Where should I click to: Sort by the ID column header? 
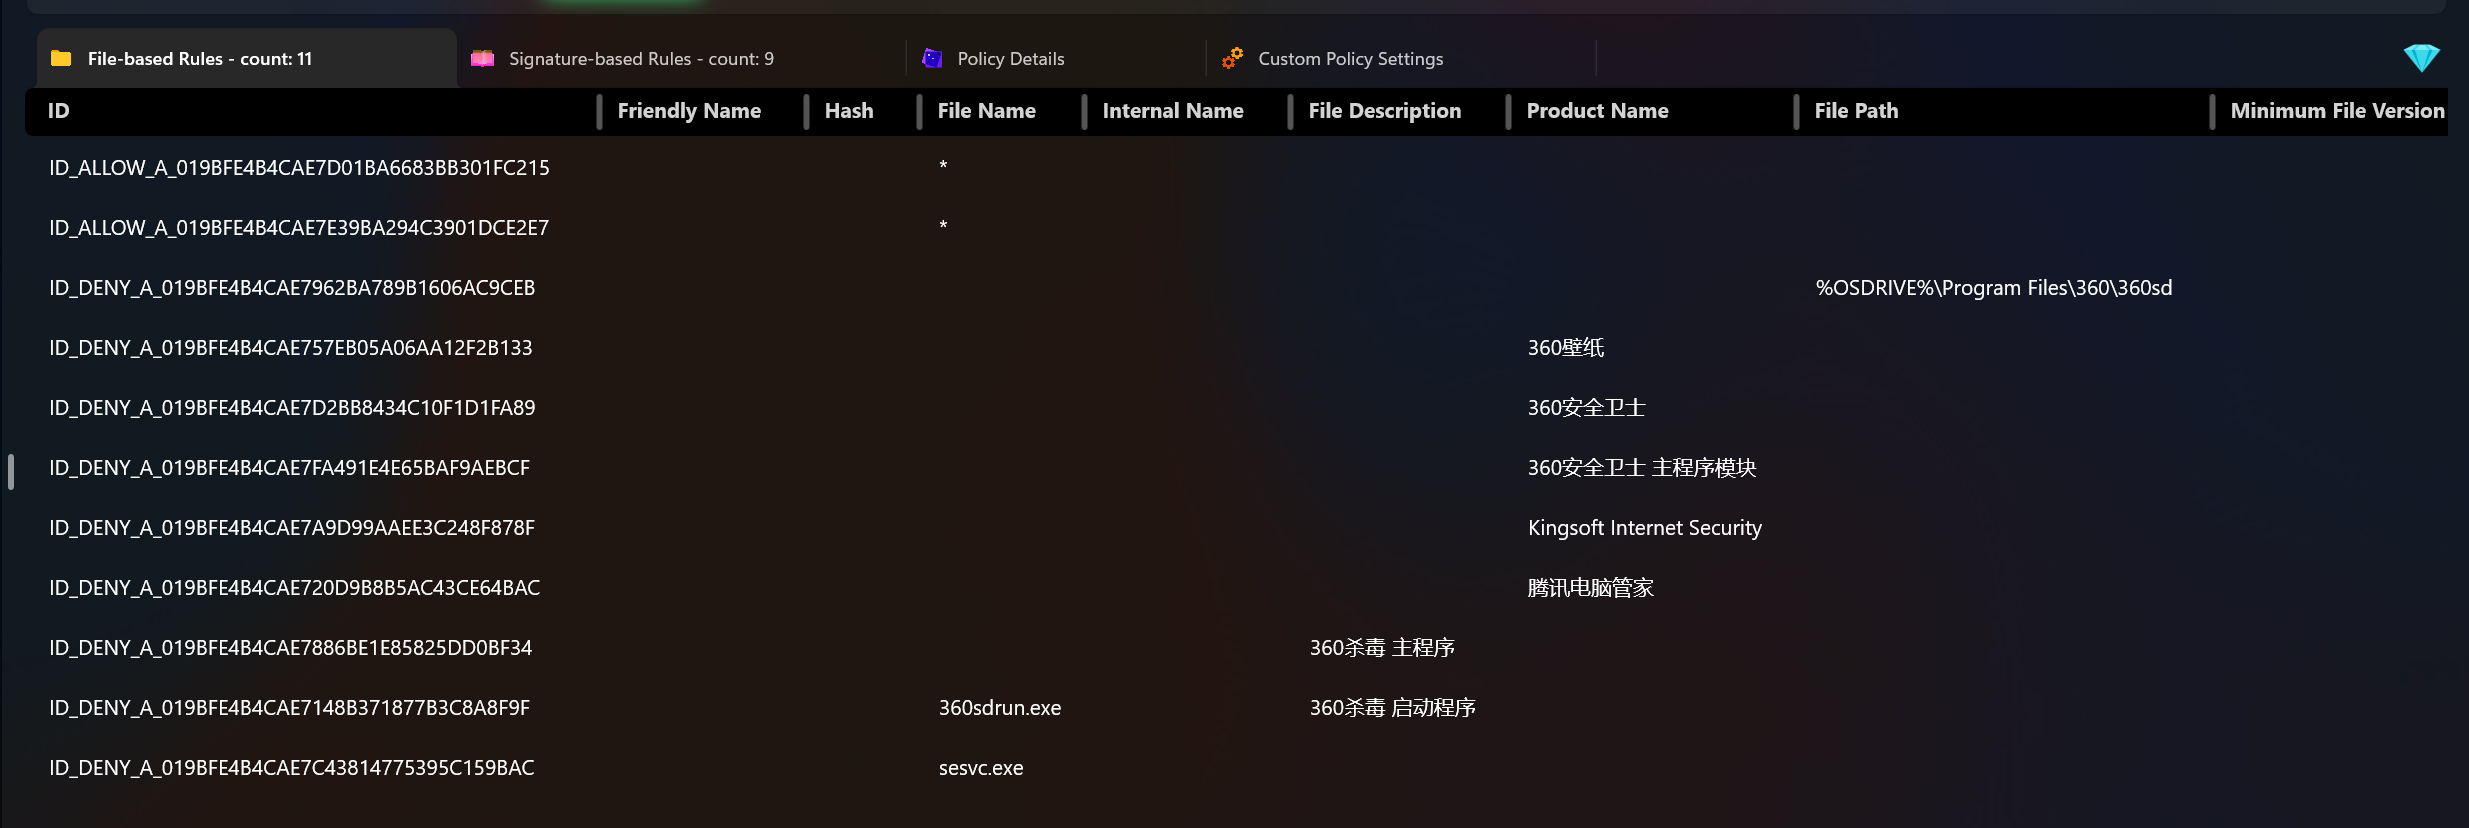tap(59, 111)
